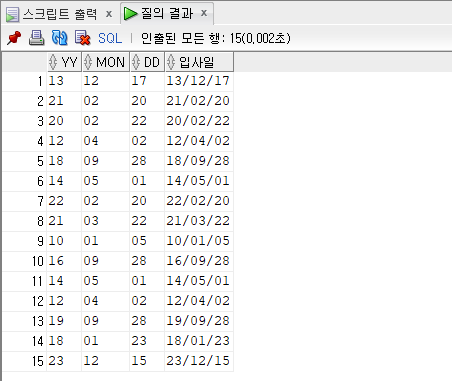Show the SQL statement link

coord(110,38)
